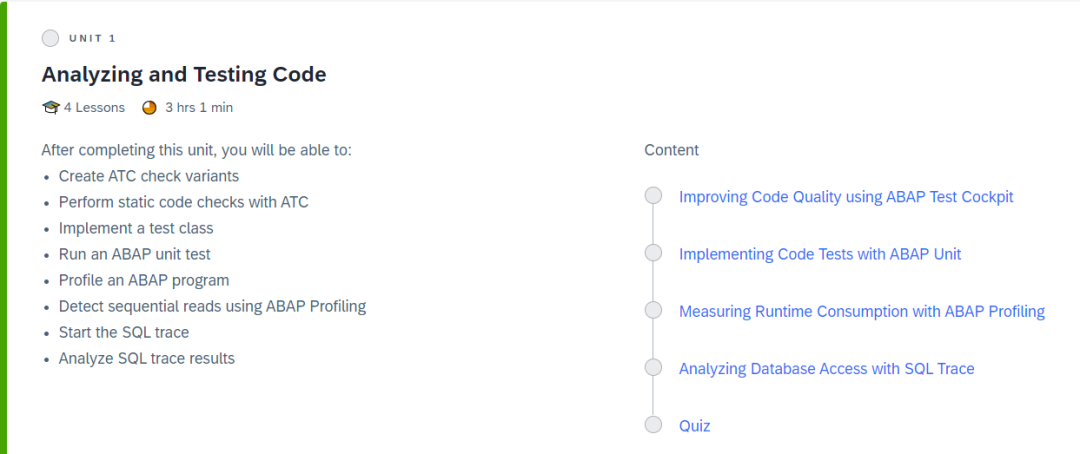
Task: Open Implementing Code Tests with ABAP Unit
Action: point(819,254)
